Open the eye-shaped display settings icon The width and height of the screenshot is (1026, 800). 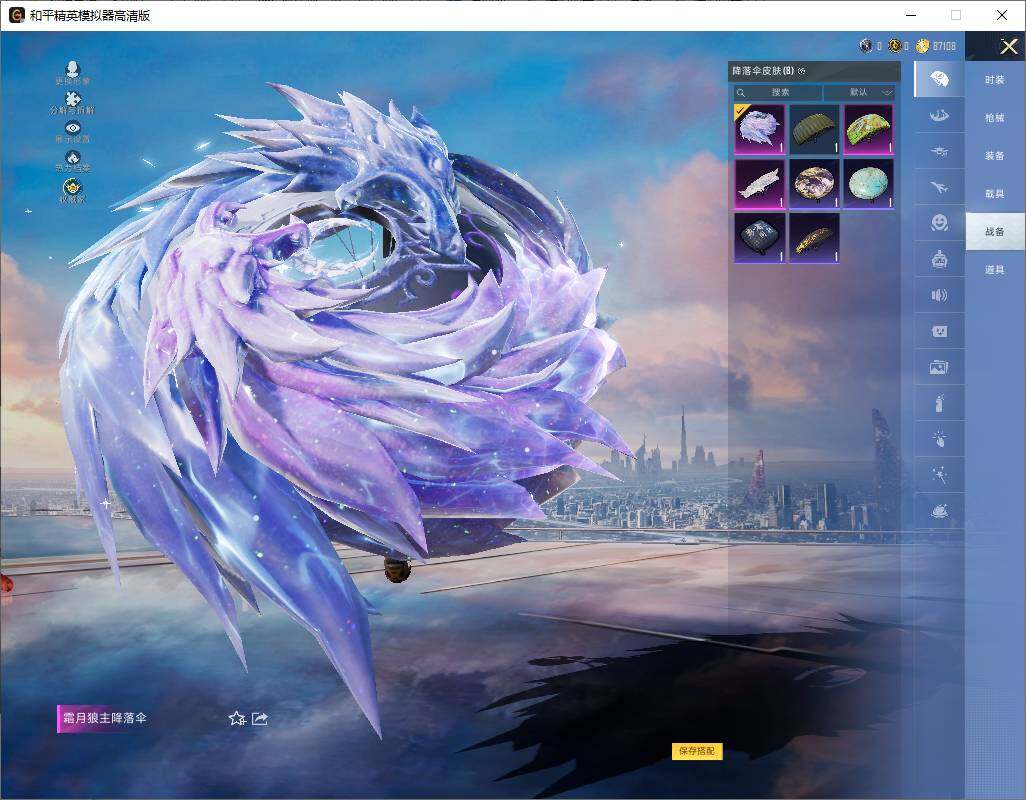[73, 128]
